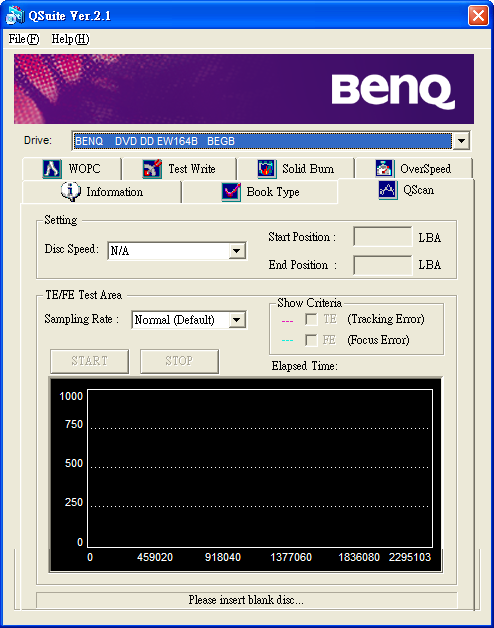Click the 'Disc Speed:' label

(71, 249)
